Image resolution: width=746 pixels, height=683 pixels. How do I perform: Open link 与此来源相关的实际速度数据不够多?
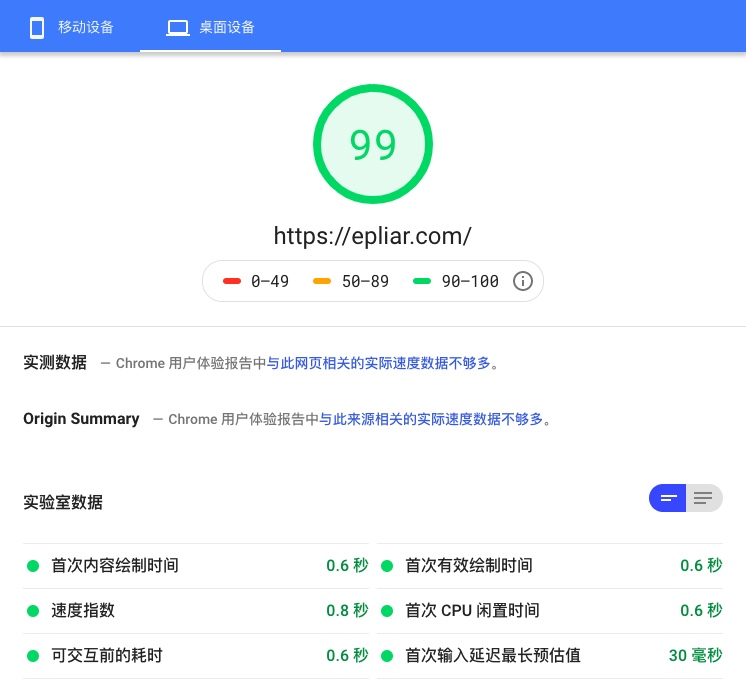[x=431, y=419]
